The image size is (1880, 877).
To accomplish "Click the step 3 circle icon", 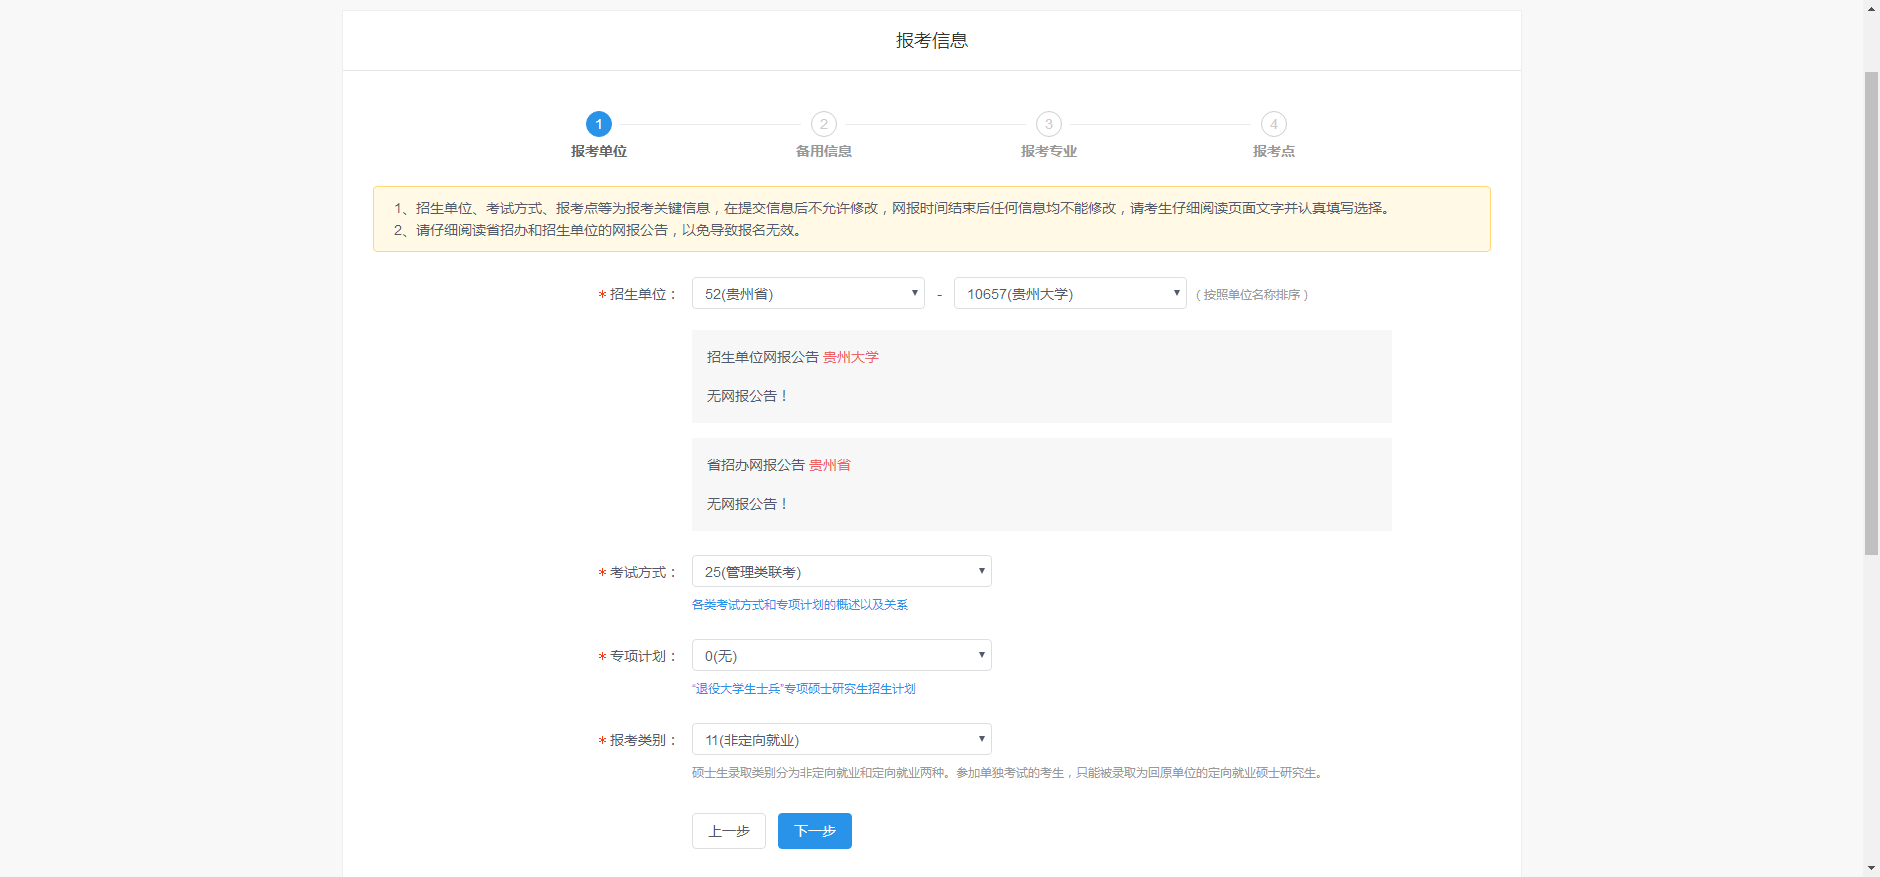I will click(x=1048, y=124).
